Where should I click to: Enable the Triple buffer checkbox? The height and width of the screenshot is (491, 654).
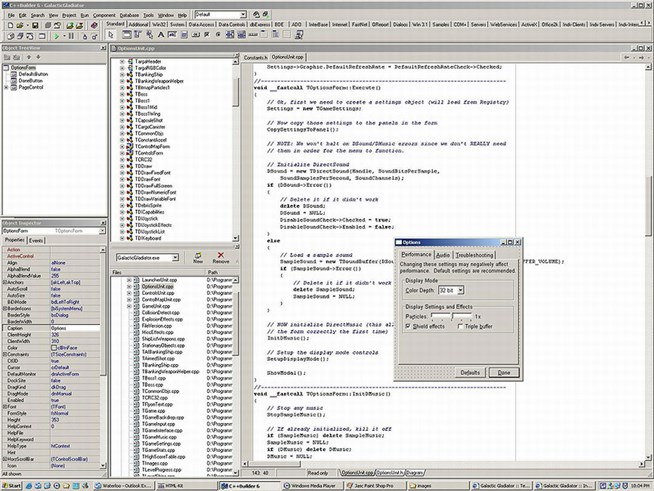pos(461,326)
